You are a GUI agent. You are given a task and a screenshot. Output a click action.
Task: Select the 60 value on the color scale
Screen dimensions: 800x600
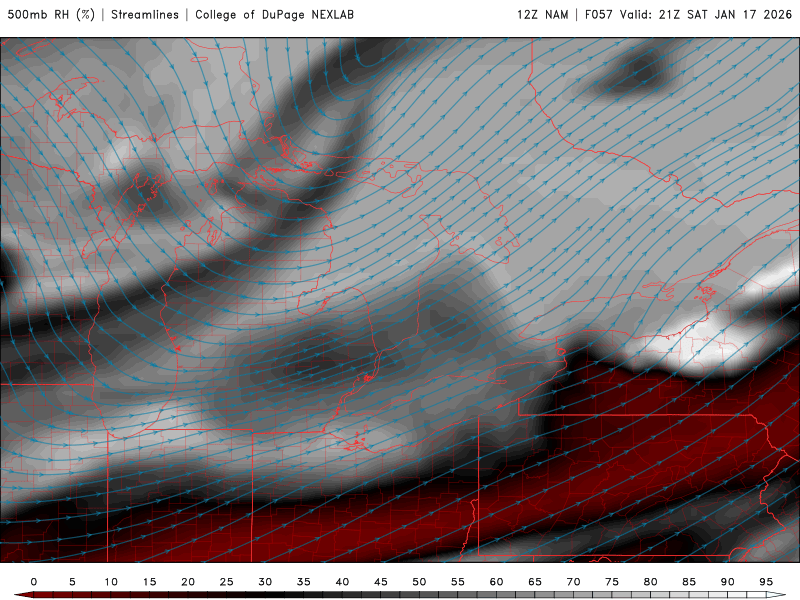pyautogui.click(x=496, y=582)
